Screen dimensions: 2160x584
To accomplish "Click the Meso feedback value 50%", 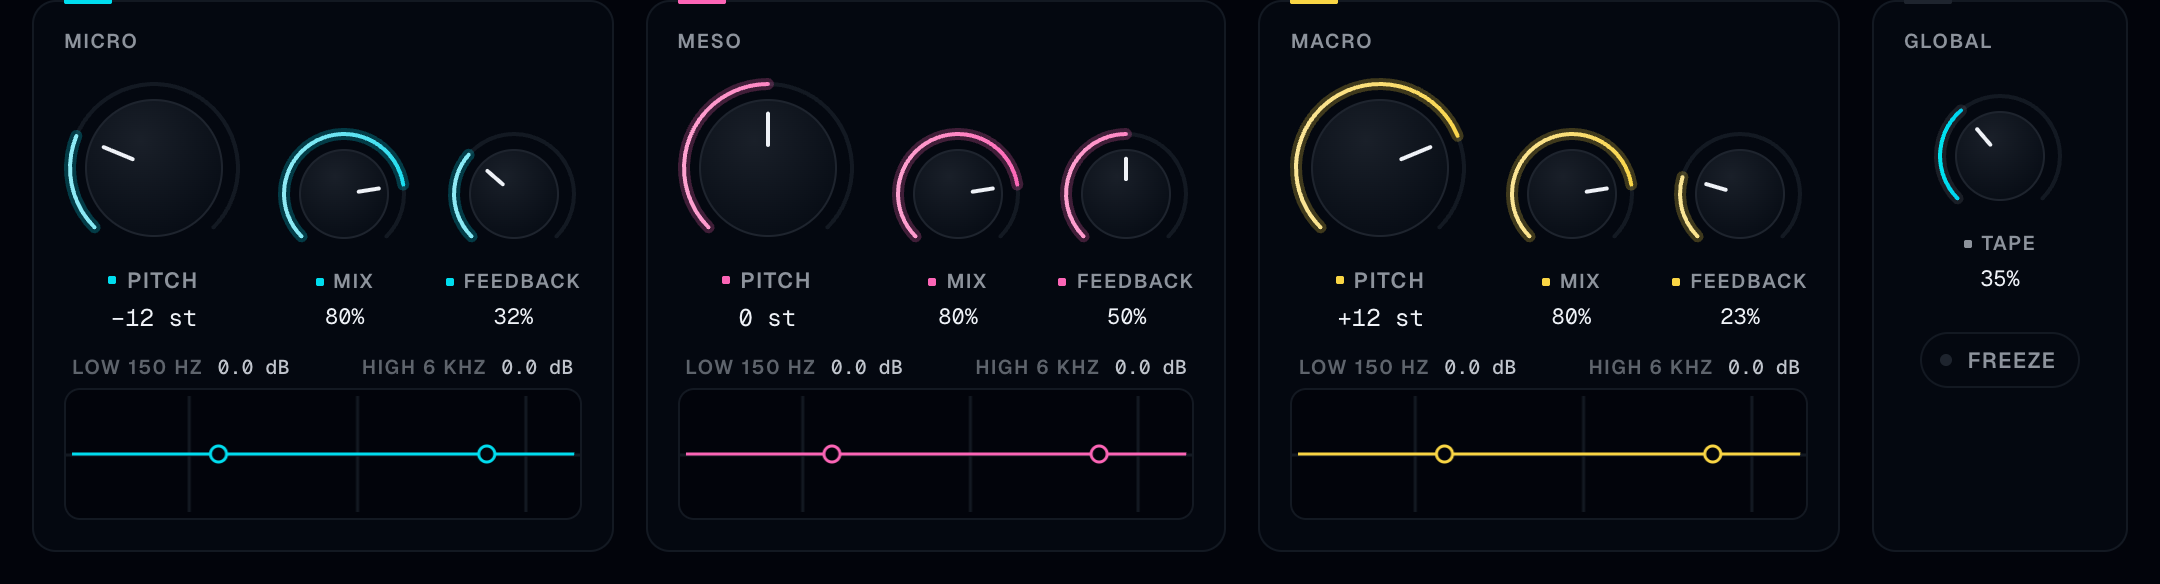I will (1127, 317).
